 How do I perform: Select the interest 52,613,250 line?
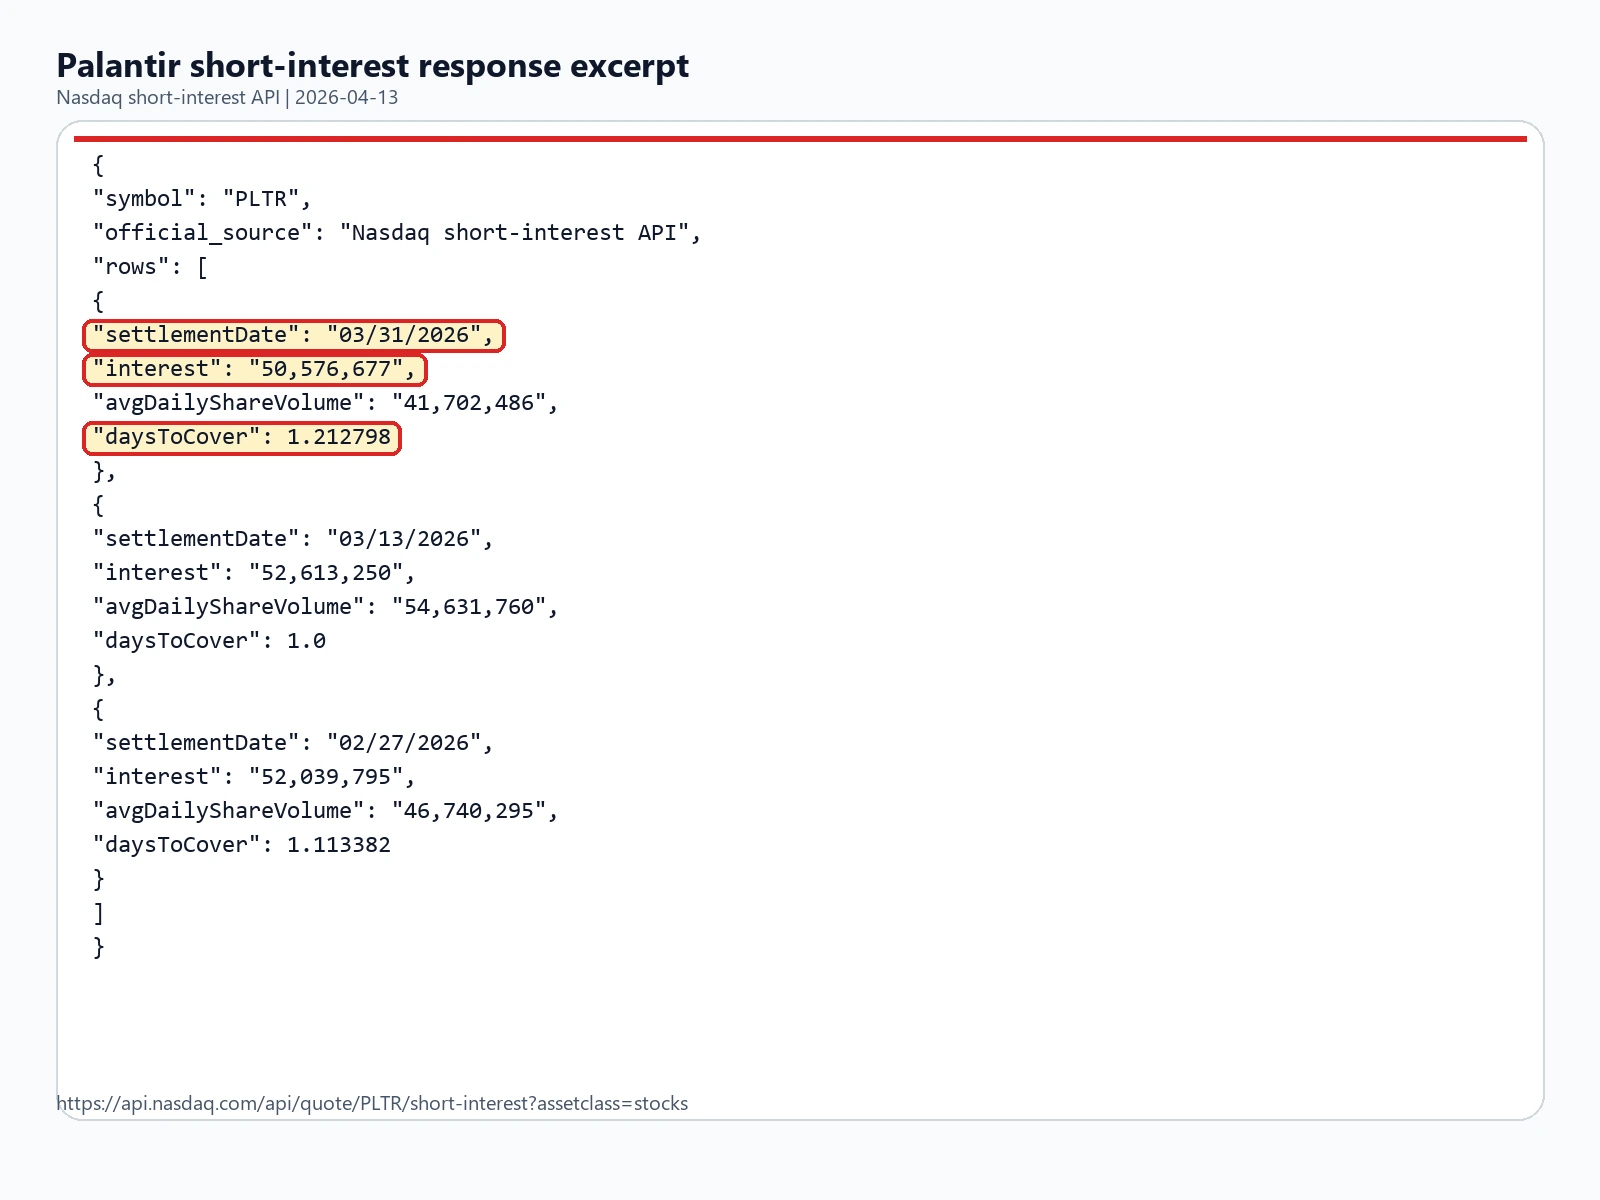(x=254, y=573)
